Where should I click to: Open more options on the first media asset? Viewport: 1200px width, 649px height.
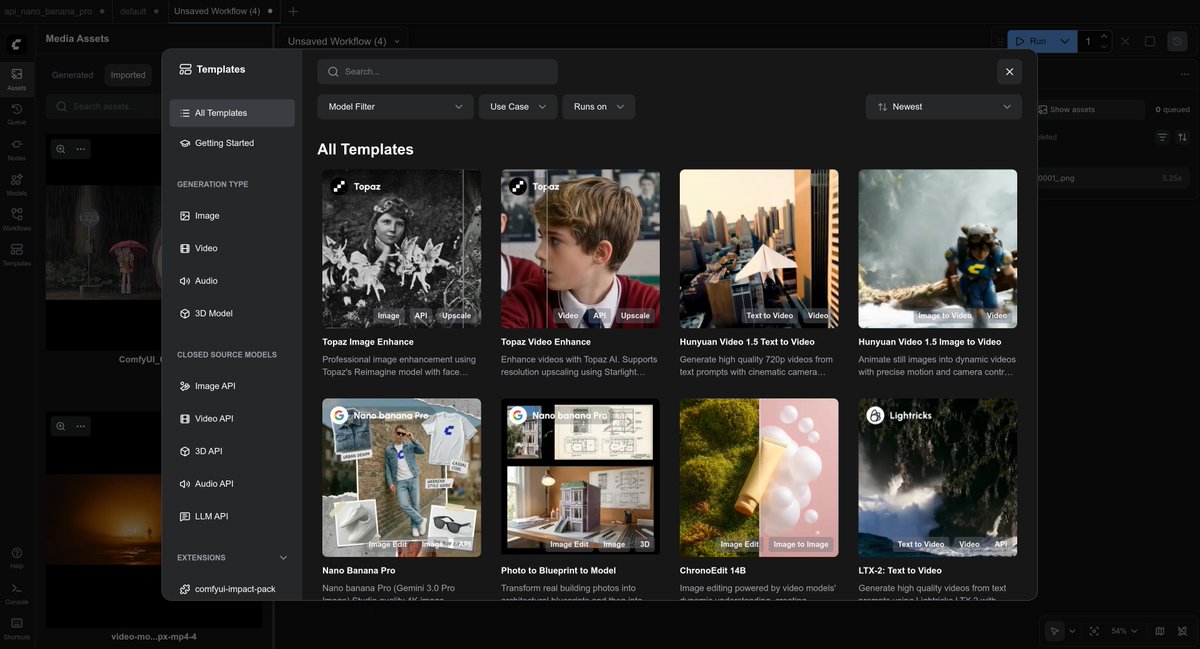coord(81,149)
